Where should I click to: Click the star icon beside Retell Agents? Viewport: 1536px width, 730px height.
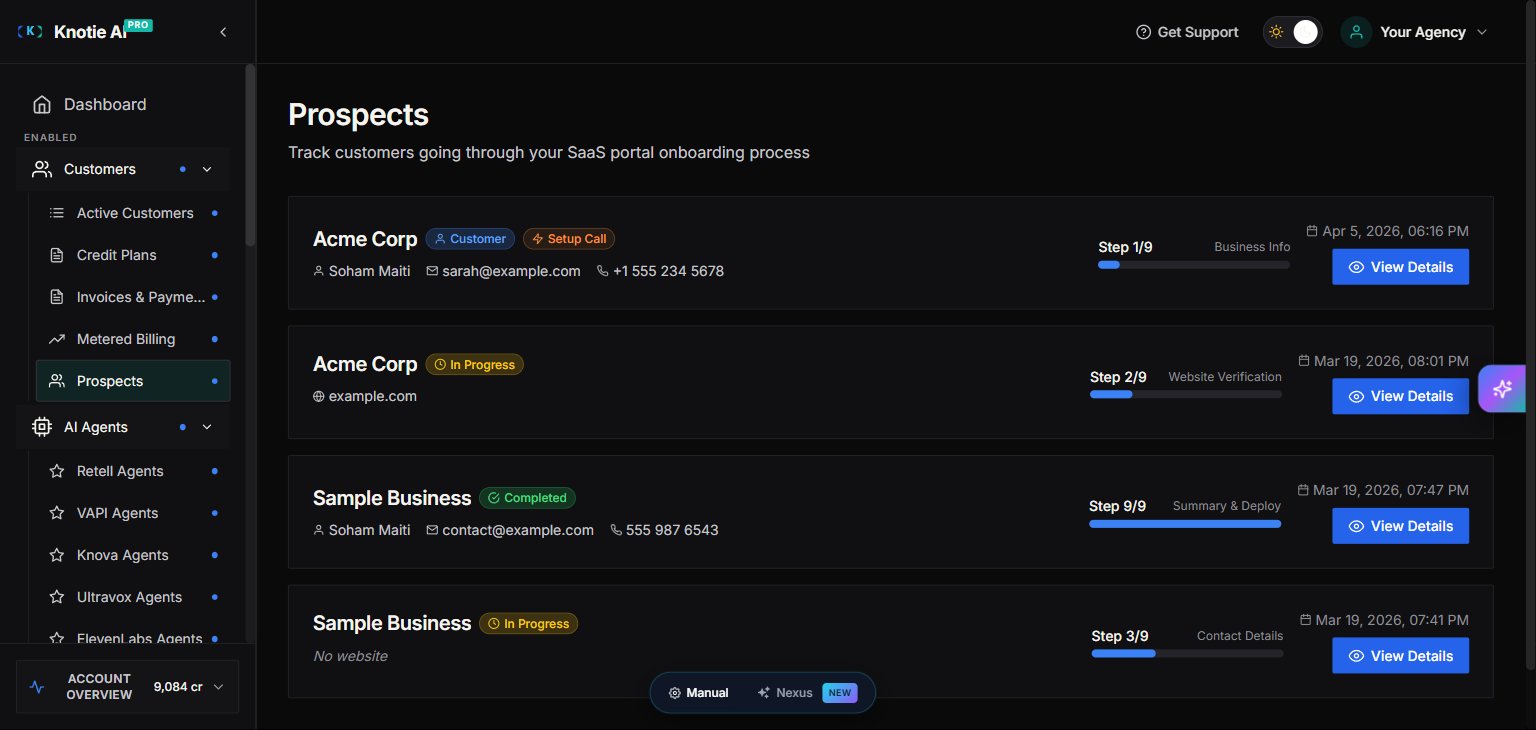pos(57,471)
